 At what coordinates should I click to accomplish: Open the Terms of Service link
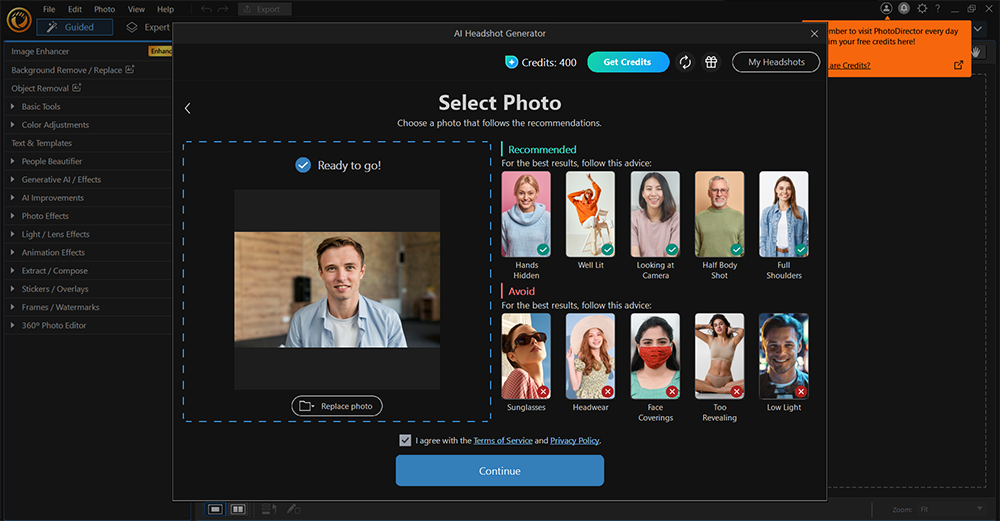pyautogui.click(x=503, y=441)
